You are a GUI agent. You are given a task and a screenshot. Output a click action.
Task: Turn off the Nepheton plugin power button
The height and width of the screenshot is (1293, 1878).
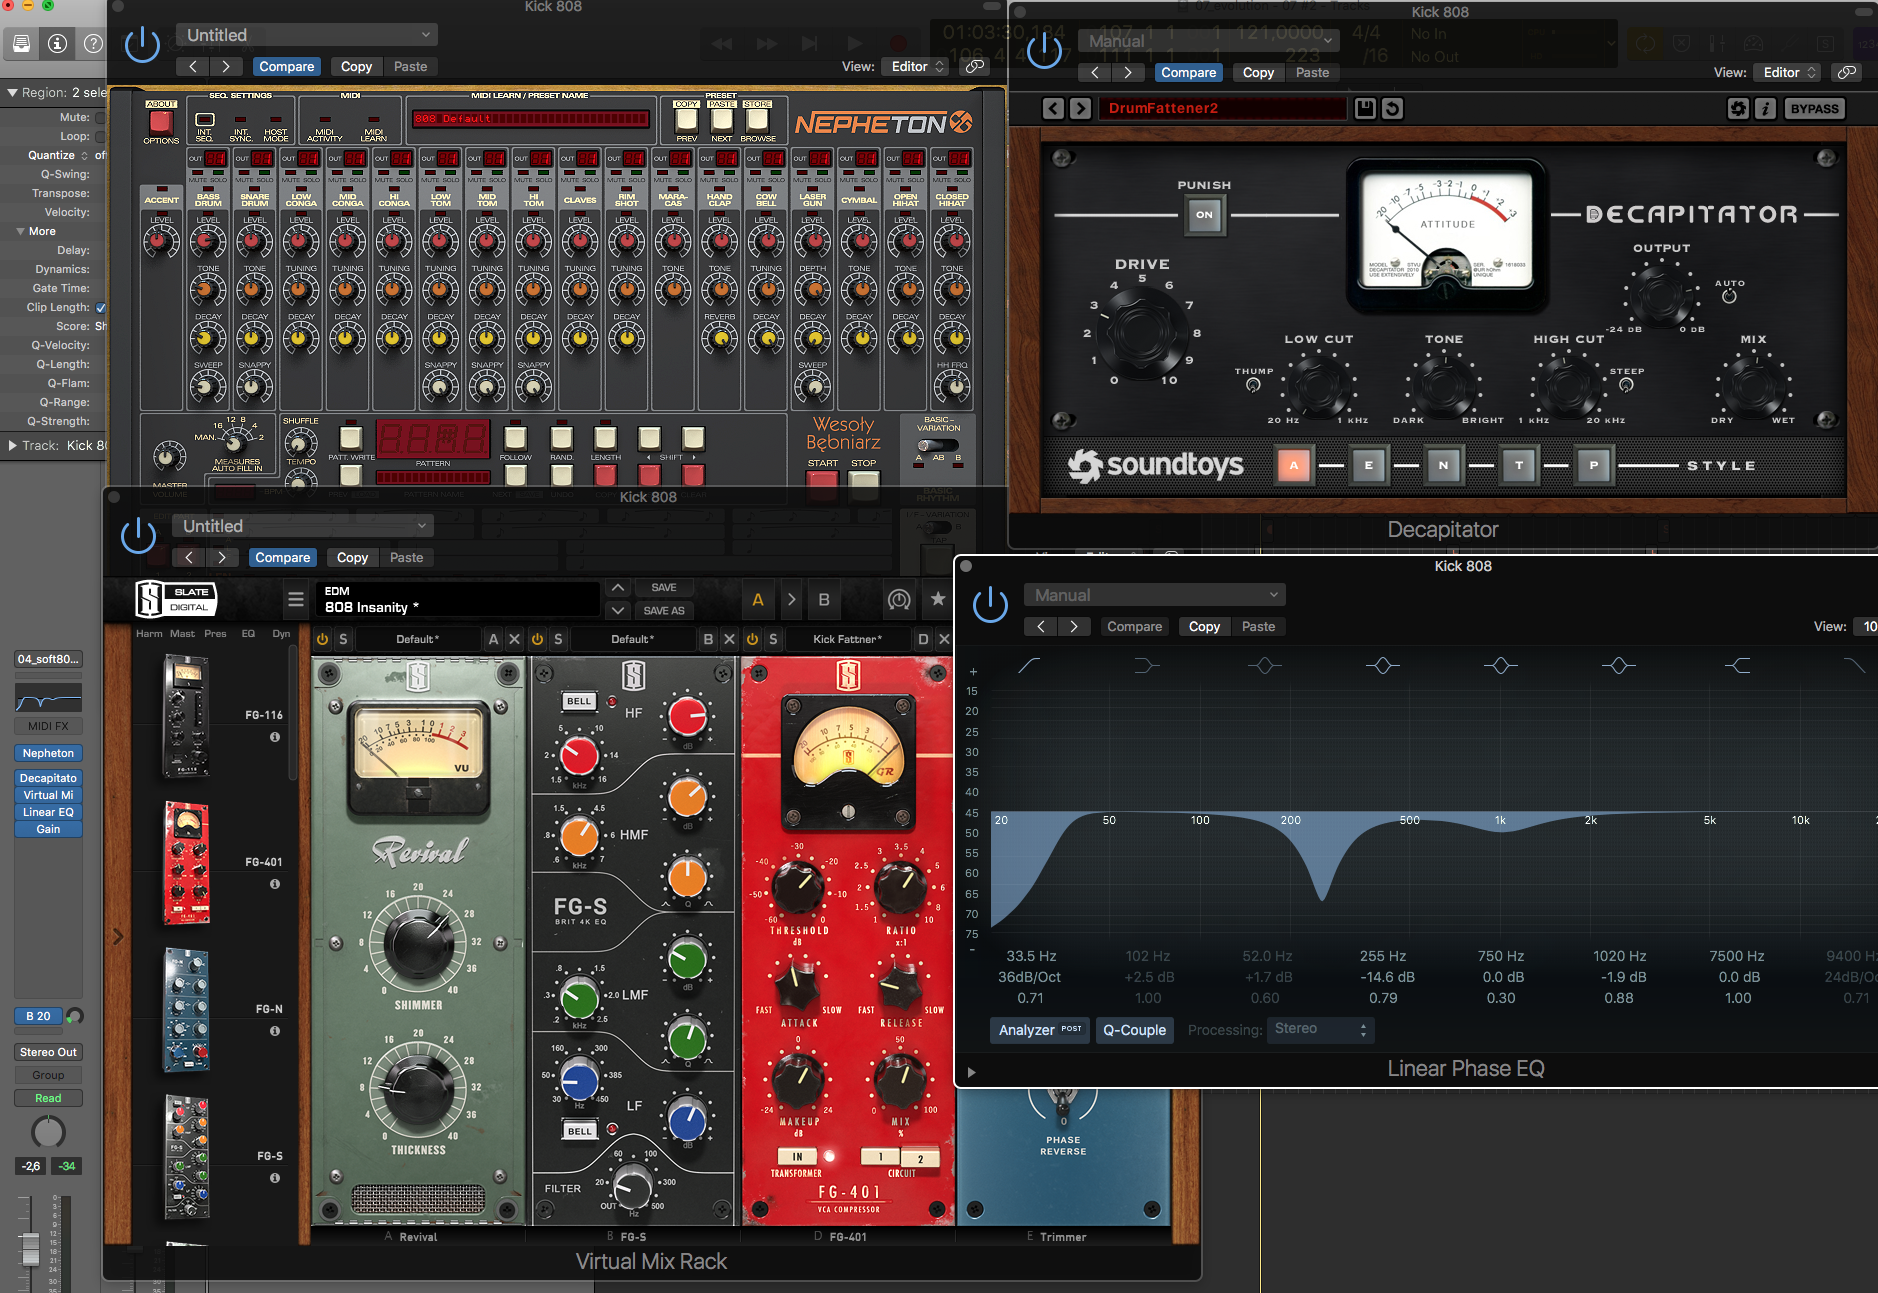[142, 44]
